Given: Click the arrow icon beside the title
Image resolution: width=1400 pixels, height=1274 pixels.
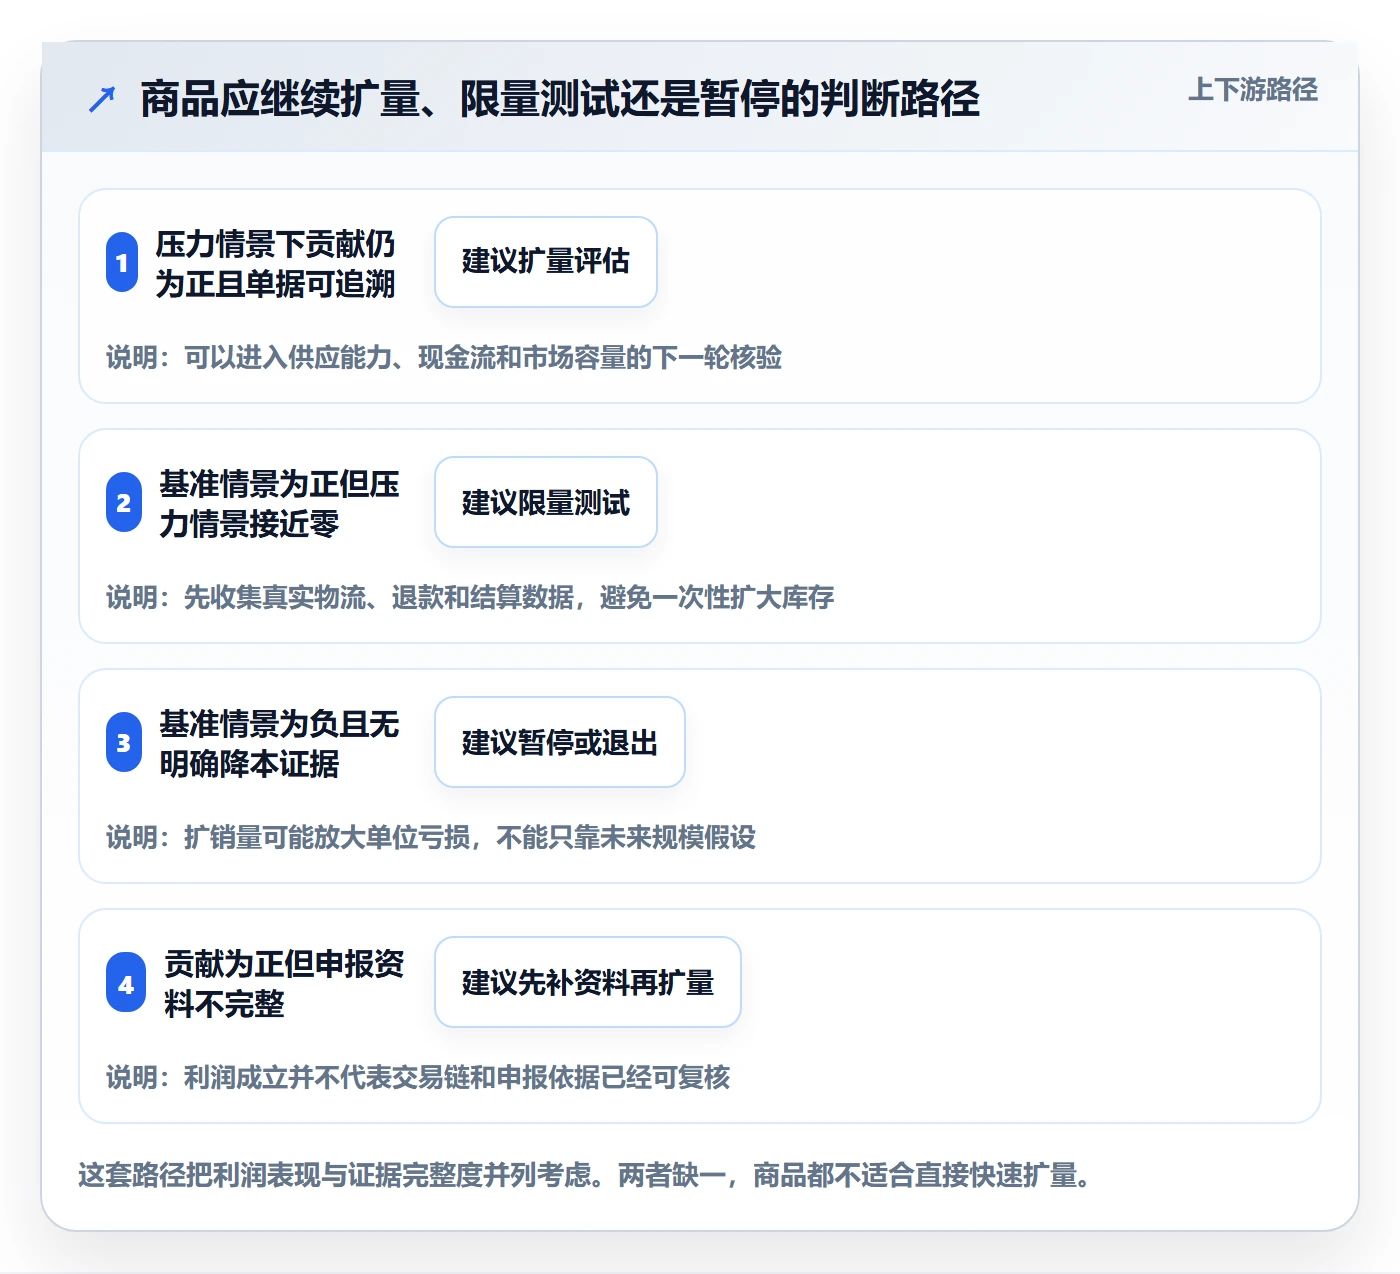Looking at the screenshot, I should 102,99.
